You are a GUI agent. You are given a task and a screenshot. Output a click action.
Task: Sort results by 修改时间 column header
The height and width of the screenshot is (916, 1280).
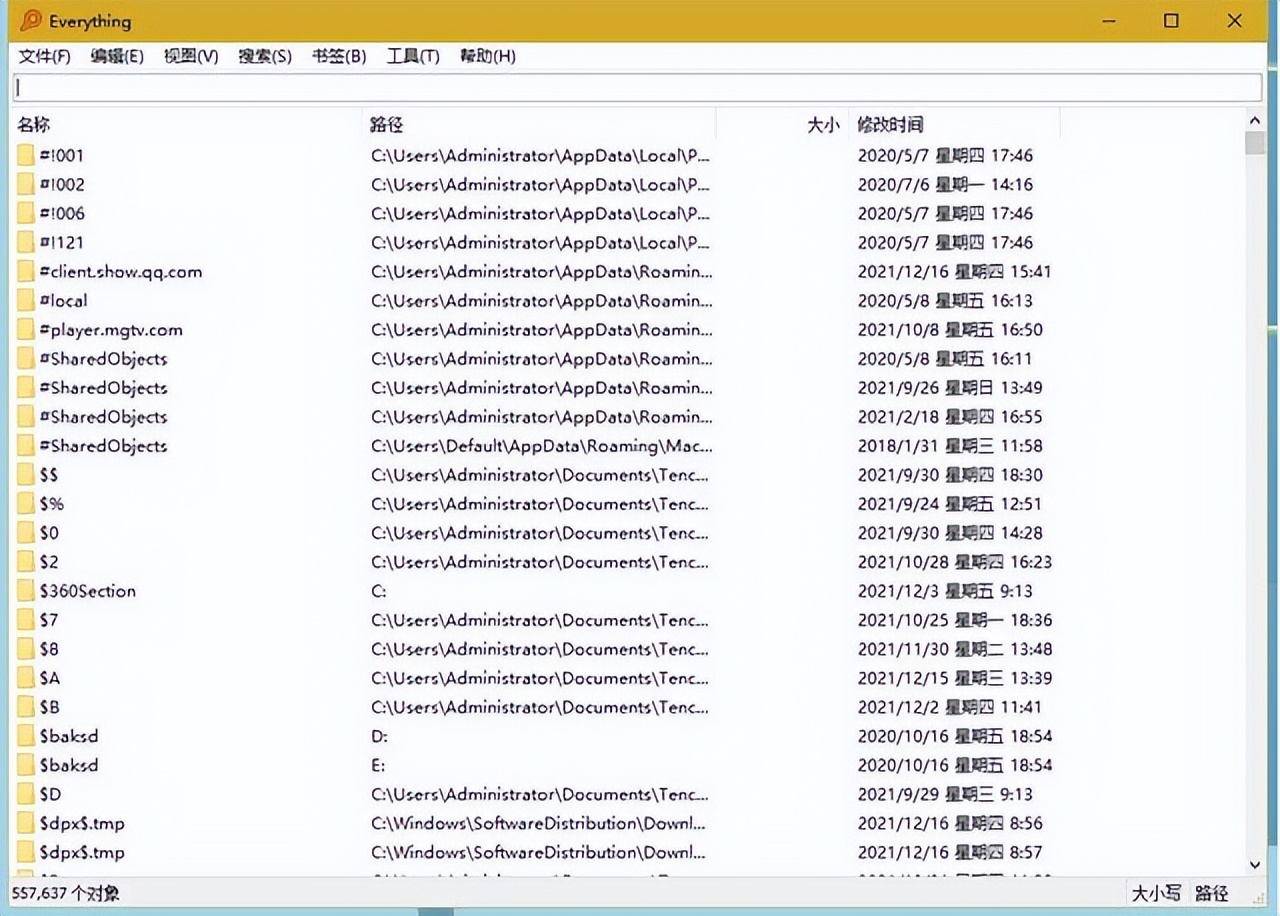pos(890,125)
